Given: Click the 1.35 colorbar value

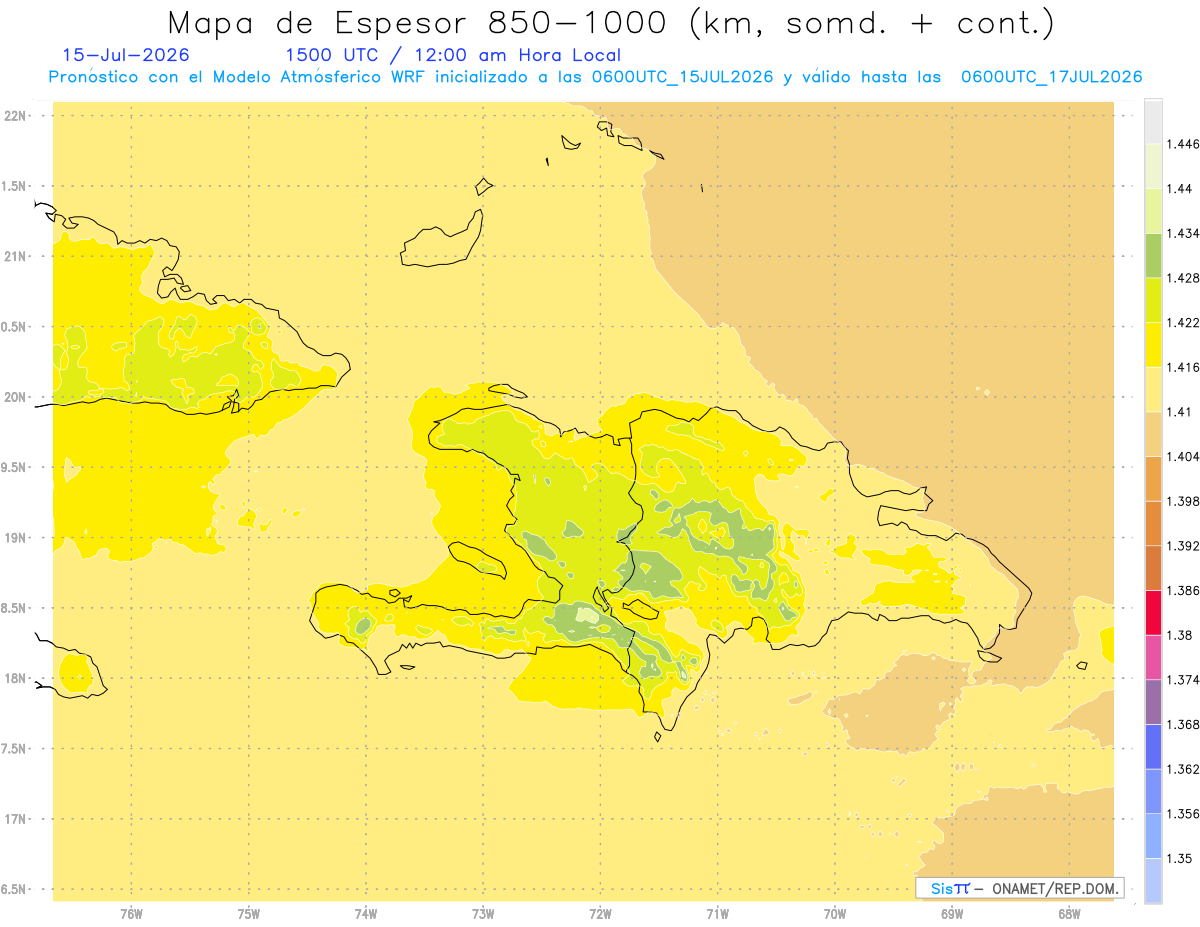Looking at the screenshot, I should [x=1180, y=859].
